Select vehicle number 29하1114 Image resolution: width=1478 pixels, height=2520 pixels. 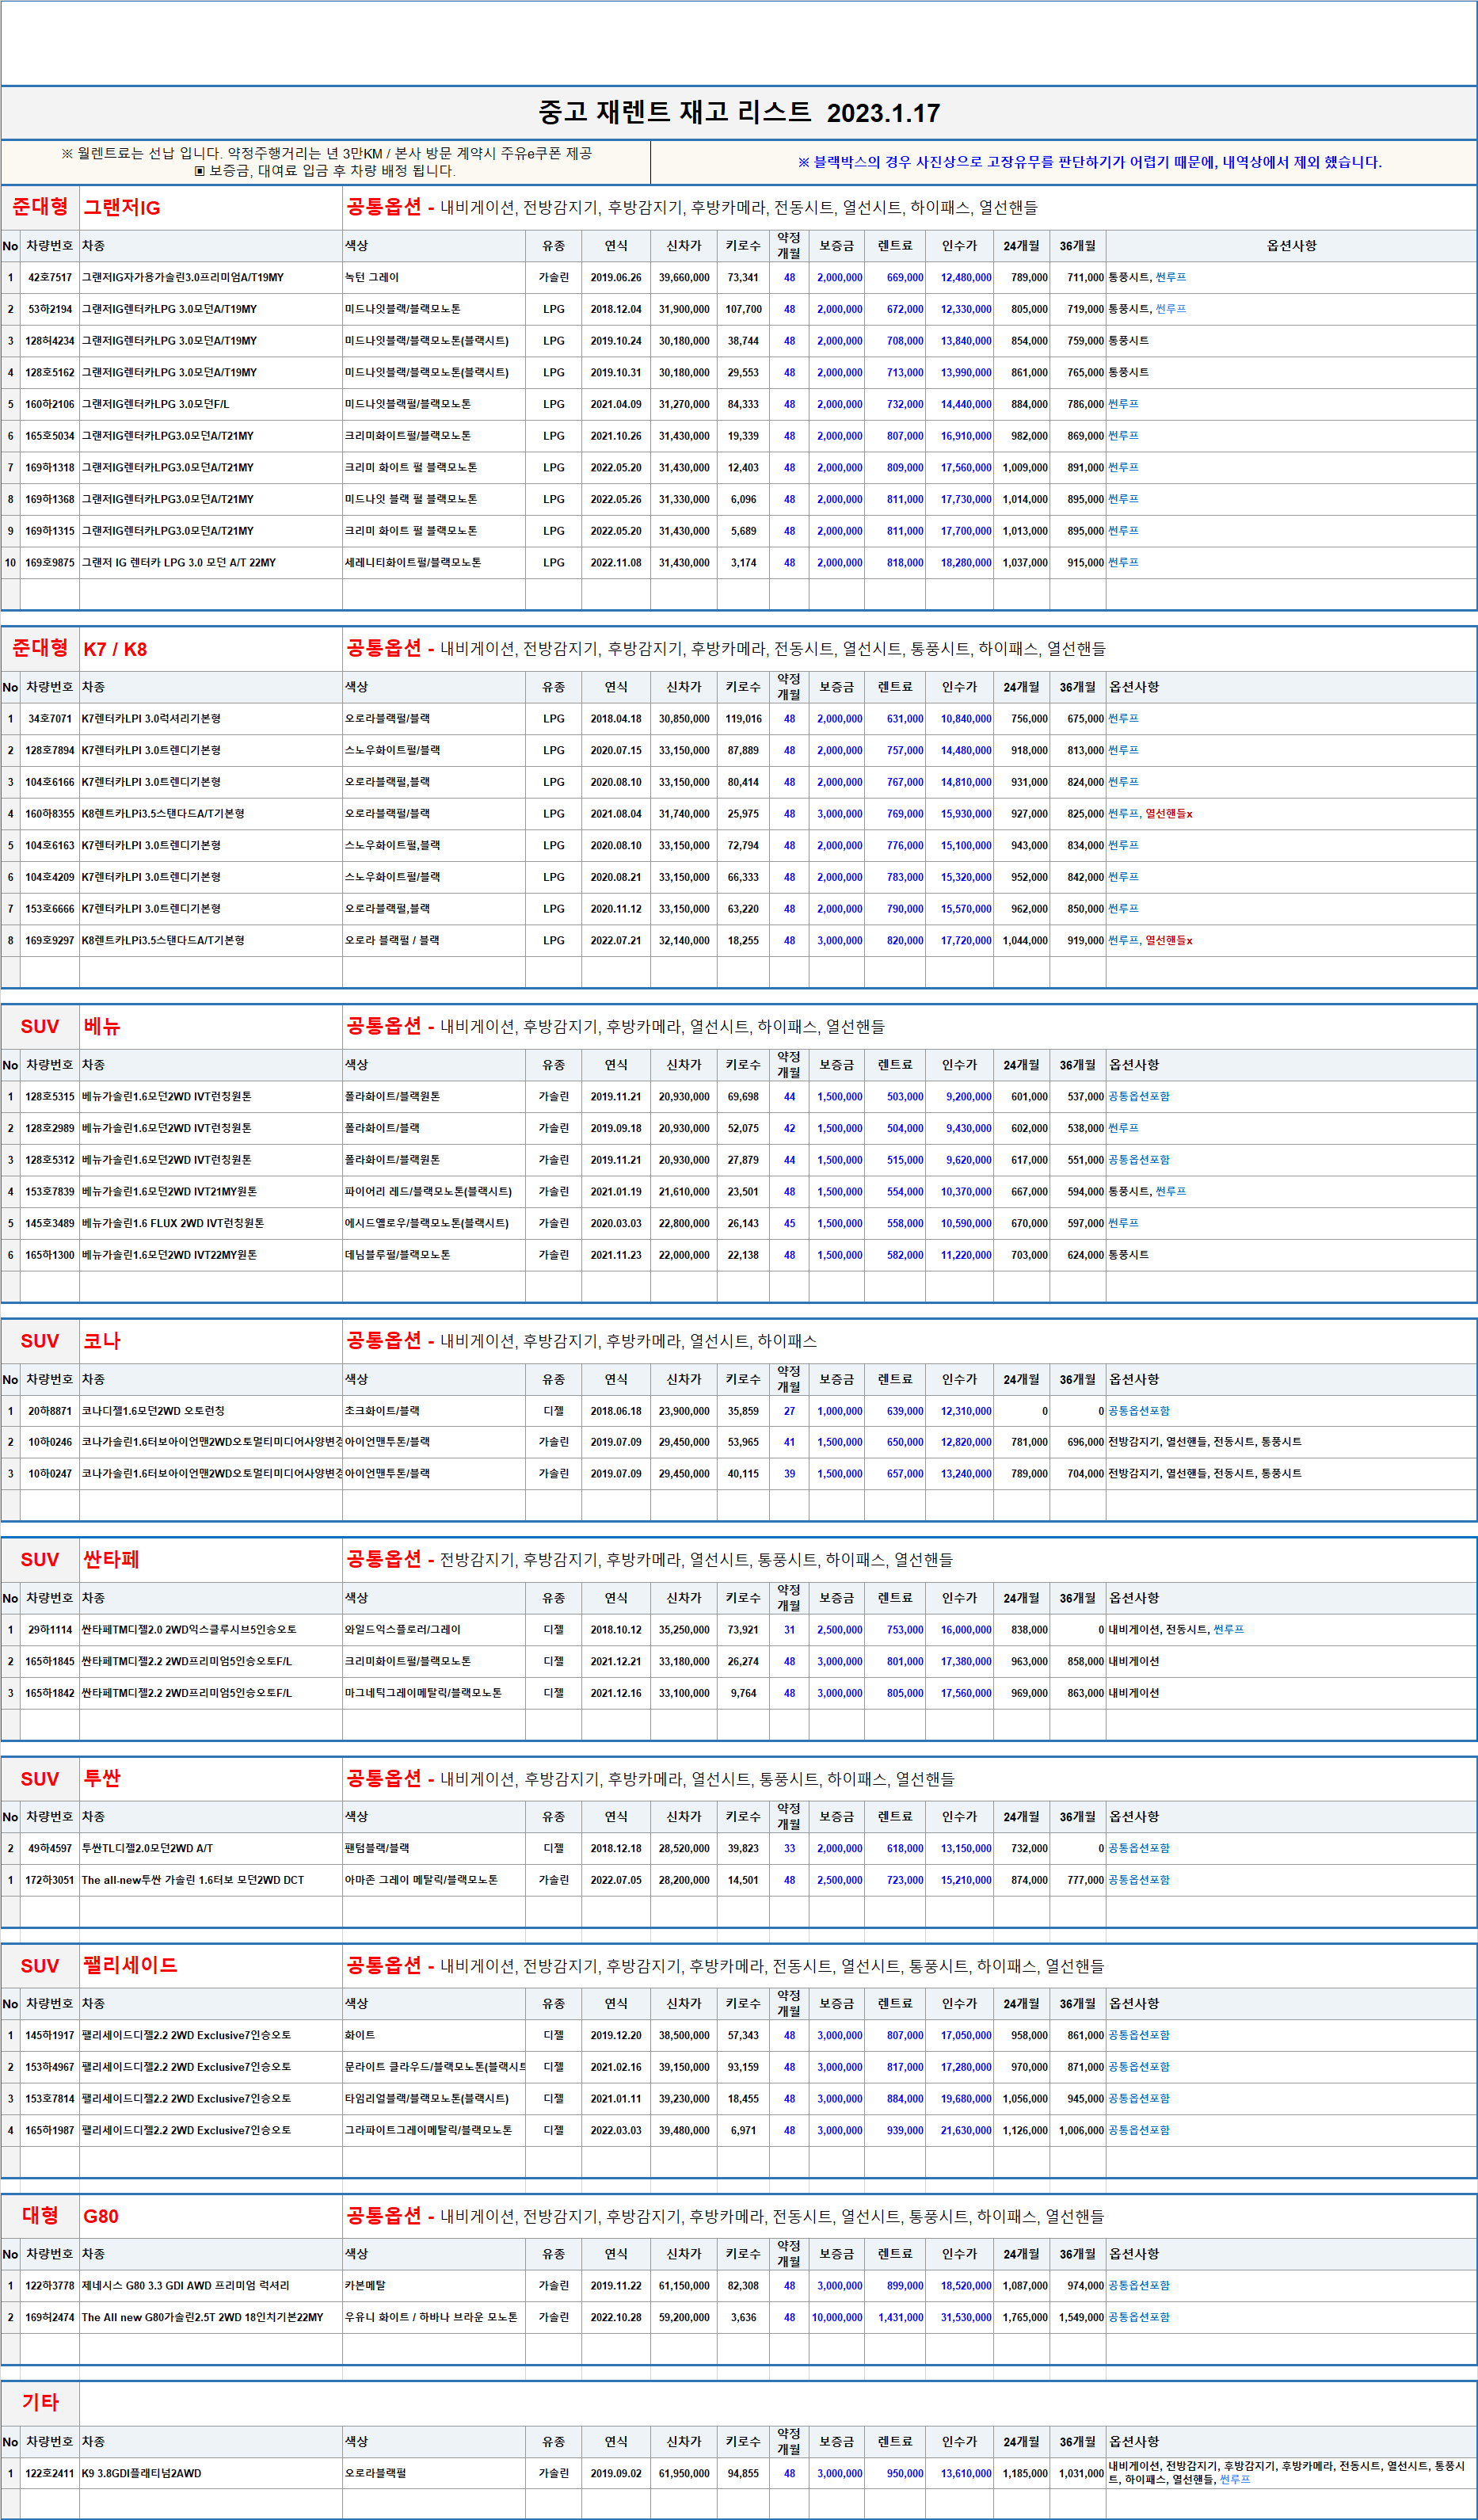click(x=50, y=1629)
